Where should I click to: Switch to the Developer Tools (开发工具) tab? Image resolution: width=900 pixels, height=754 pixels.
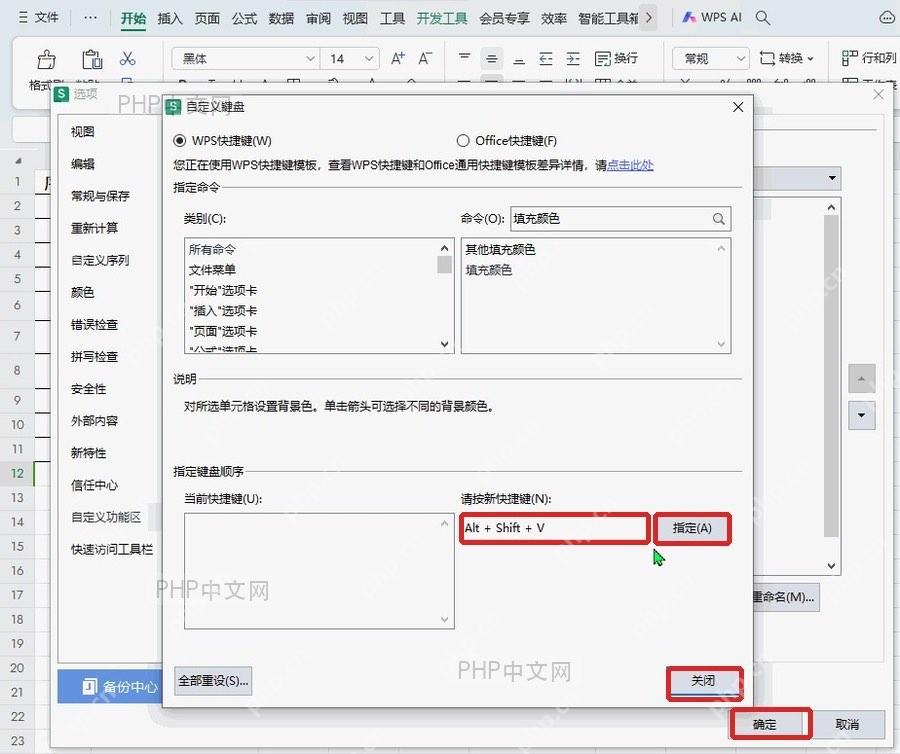pos(442,18)
